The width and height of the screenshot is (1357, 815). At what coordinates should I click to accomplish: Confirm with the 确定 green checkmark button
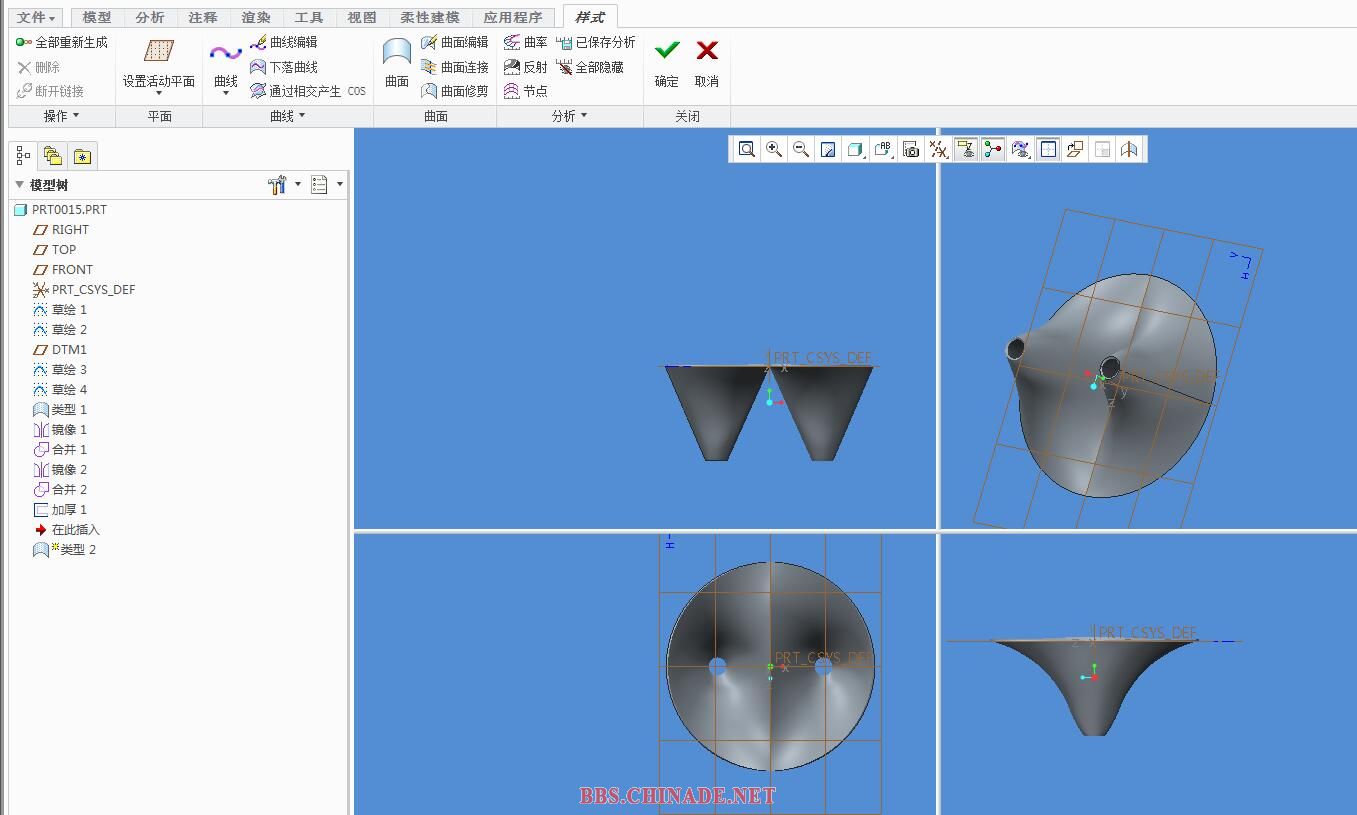[x=667, y=62]
